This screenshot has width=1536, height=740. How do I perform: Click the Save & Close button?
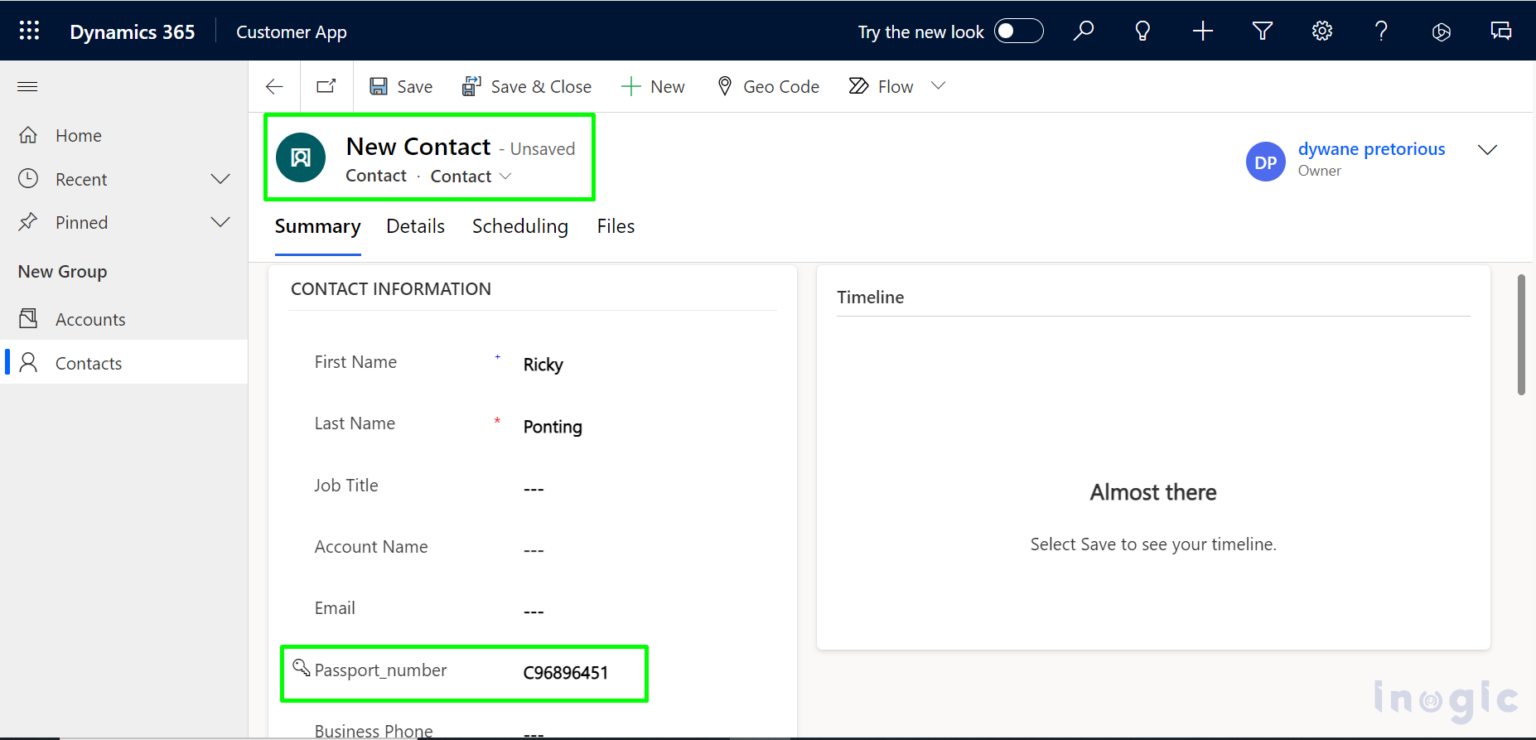coord(527,87)
